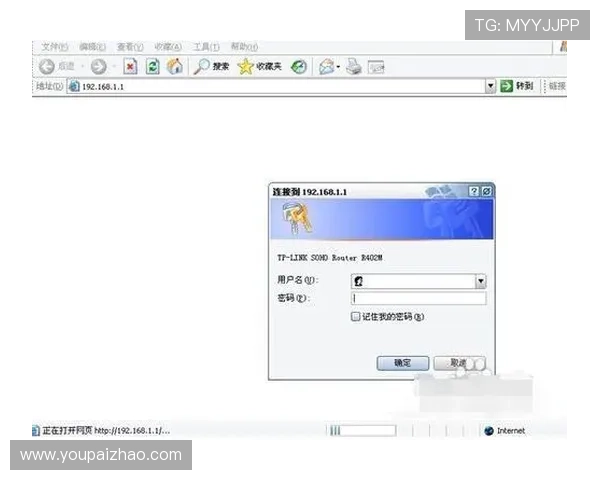This screenshot has width=600, height=480.
Task: Click the page loading progress bar
Action: (361, 430)
